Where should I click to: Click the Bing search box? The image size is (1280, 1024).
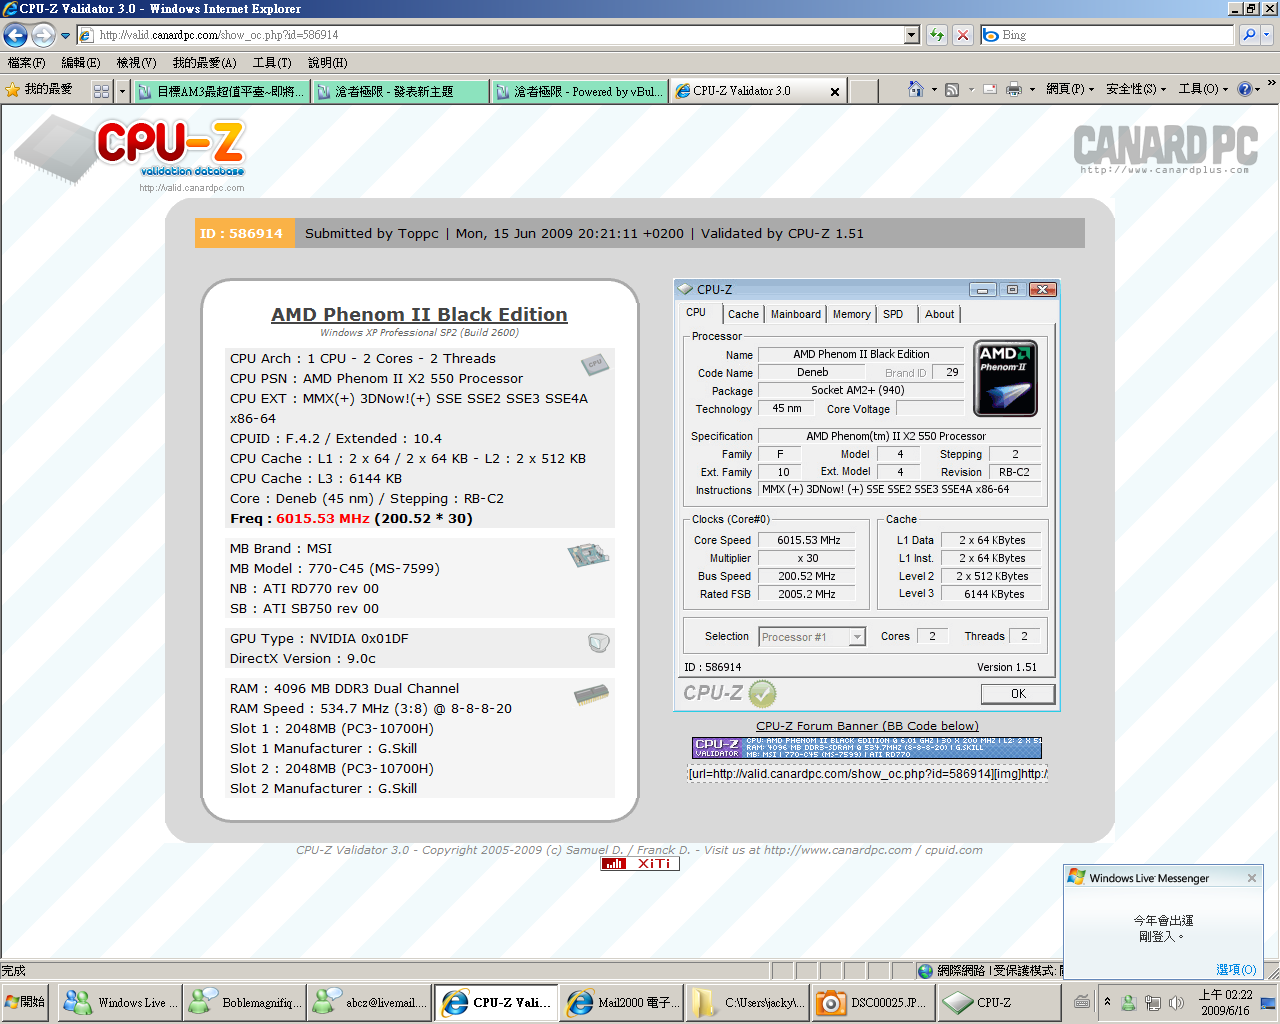(1108, 35)
